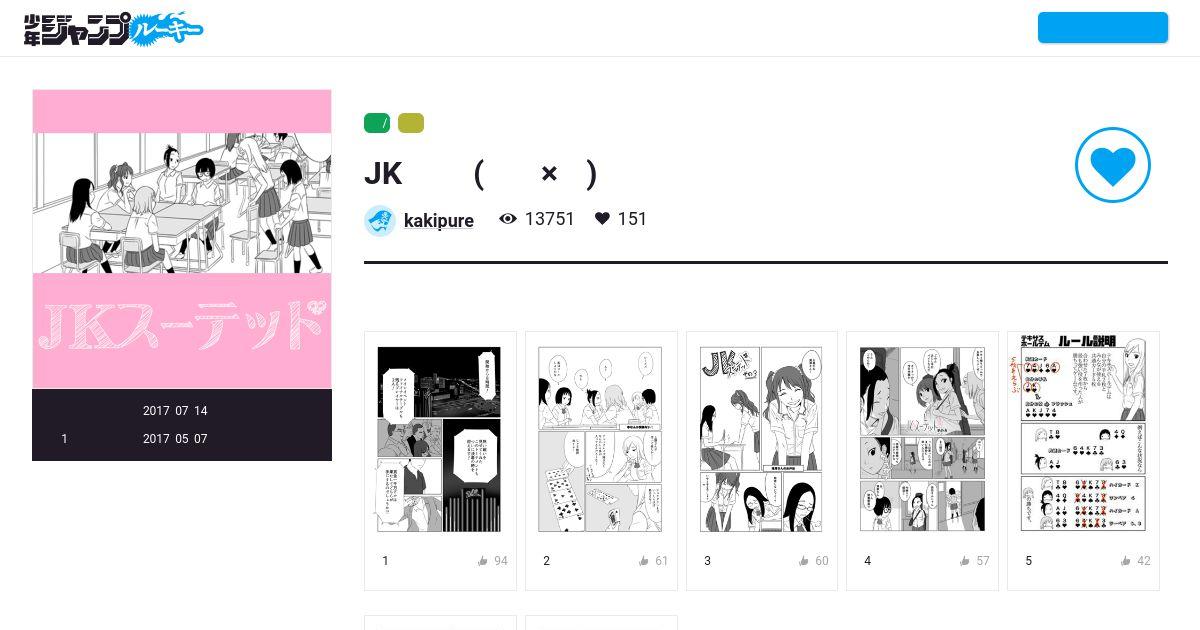Open the kakipure author avatar icon
This screenshot has width=1200, height=630.
point(380,221)
